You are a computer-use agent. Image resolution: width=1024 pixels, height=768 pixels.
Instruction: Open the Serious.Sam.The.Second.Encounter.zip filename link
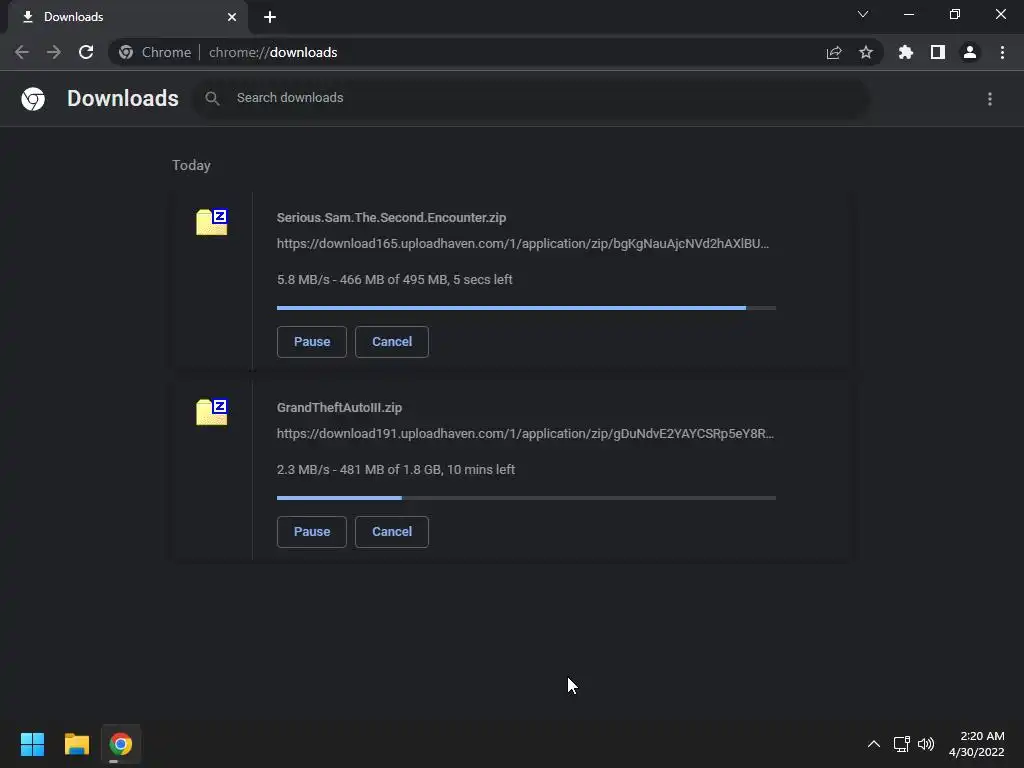coord(391,217)
